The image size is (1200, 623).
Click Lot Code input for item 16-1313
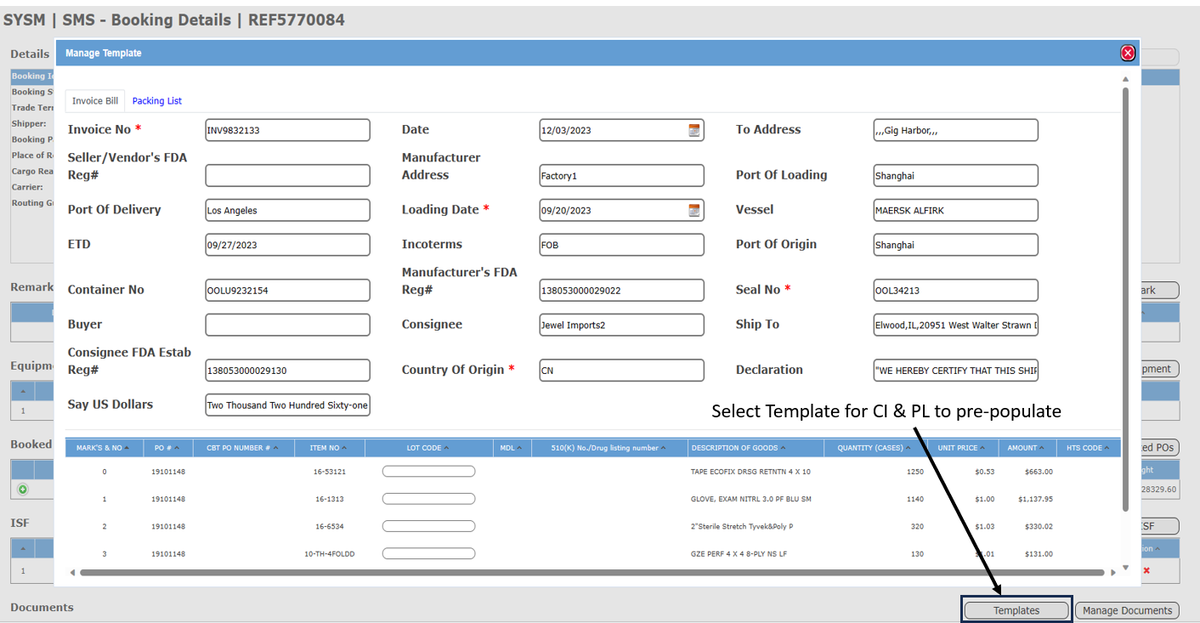click(428, 498)
